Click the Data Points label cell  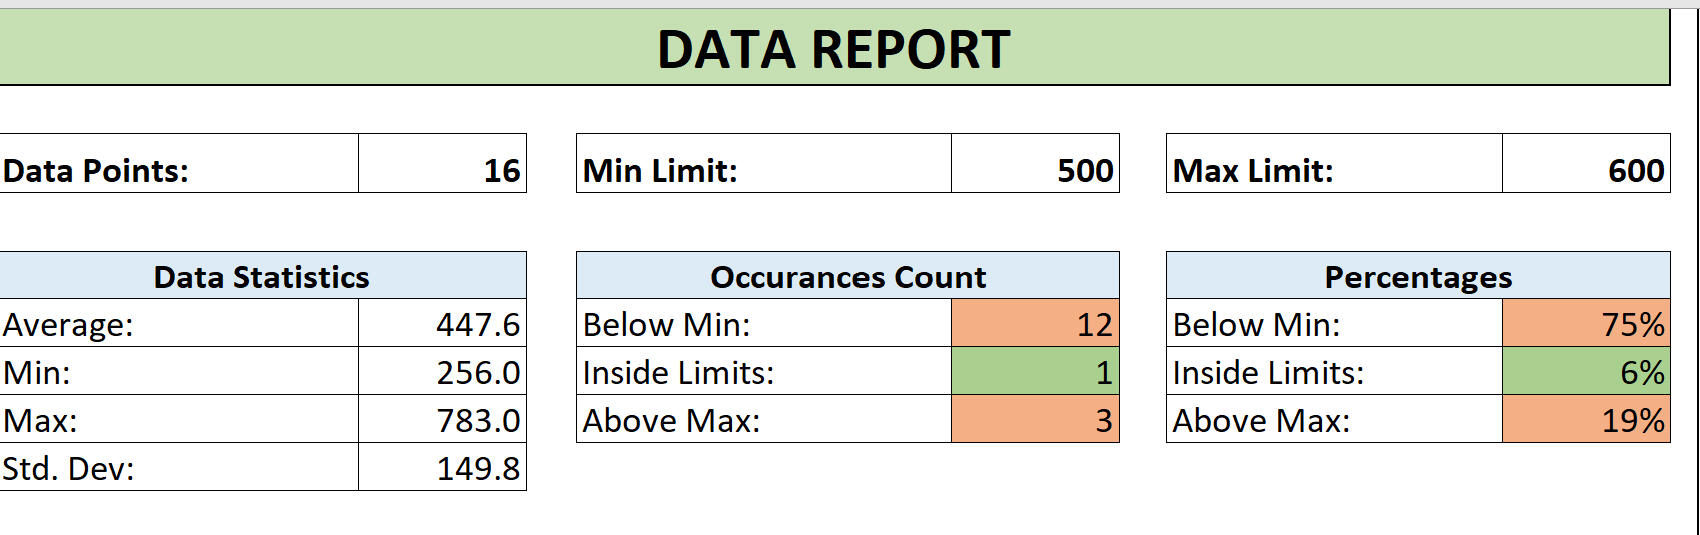tap(178, 164)
